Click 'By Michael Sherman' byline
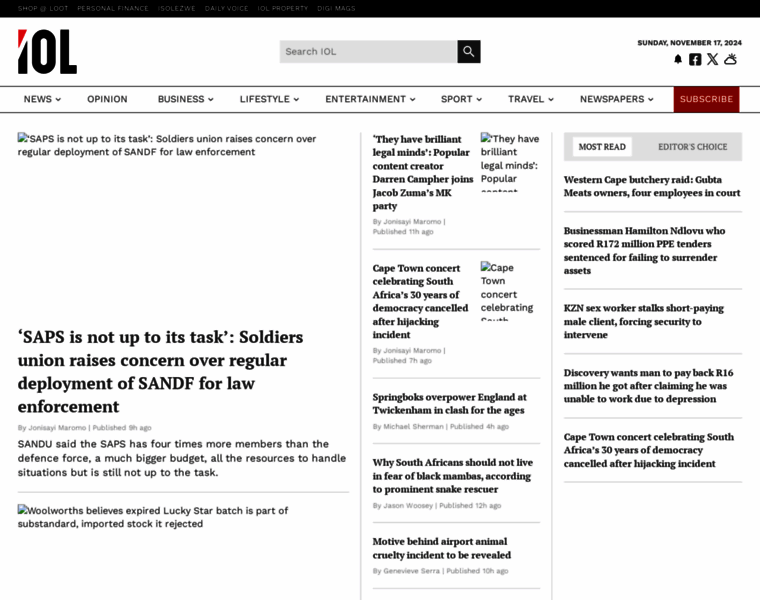 pos(408,426)
